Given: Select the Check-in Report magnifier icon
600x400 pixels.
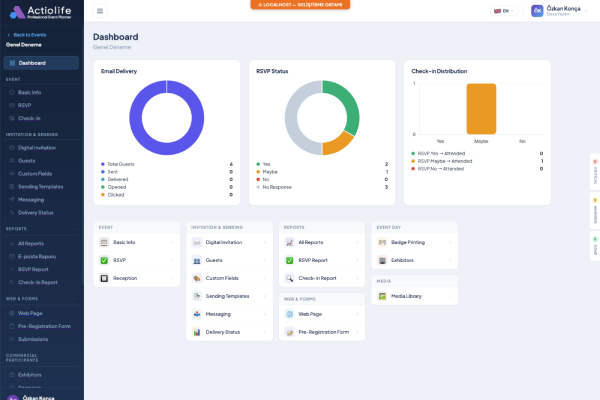Looking at the screenshot, I should click(x=289, y=277).
